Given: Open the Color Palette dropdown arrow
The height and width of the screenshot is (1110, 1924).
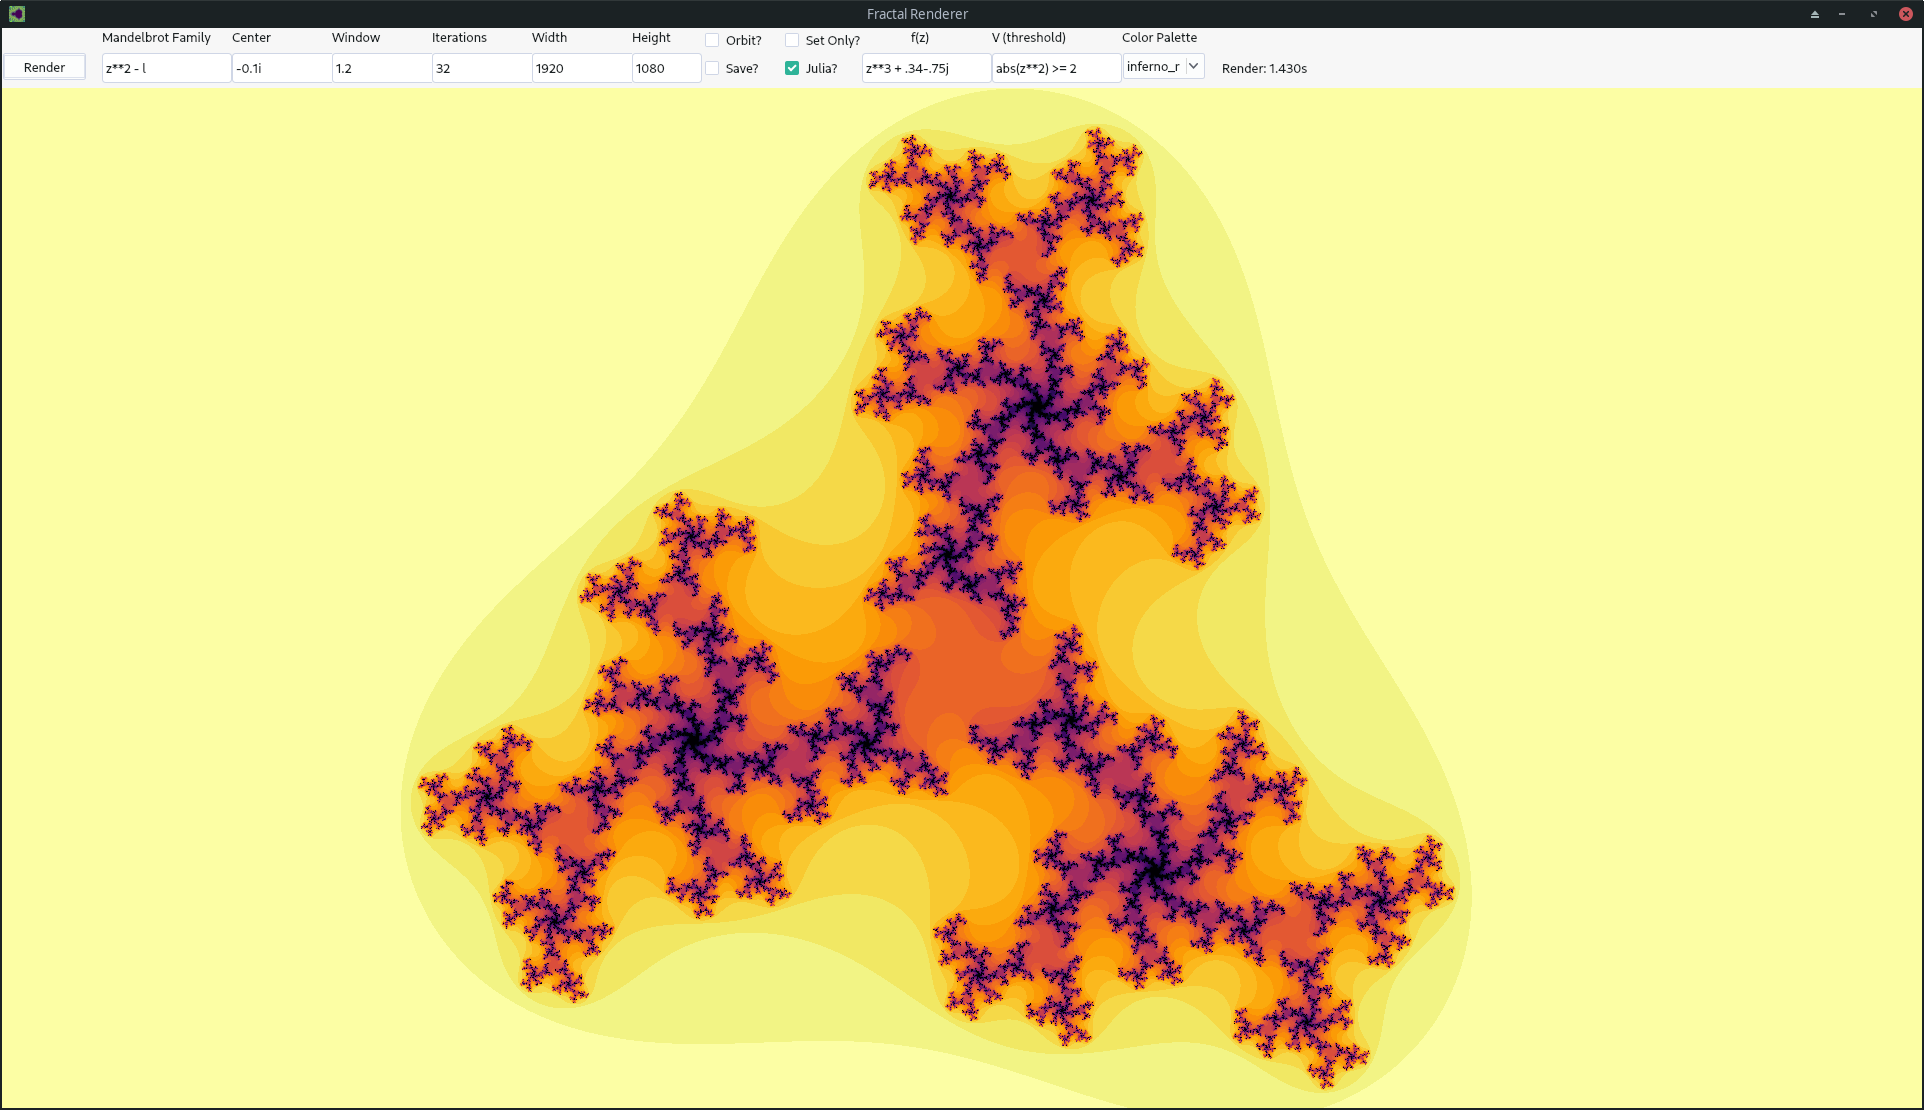Looking at the screenshot, I should (x=1193, y=66).
